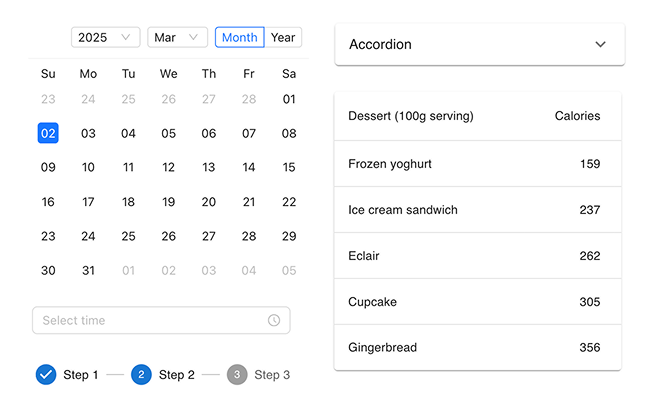Image resolution: width=660 pixels, height=420 pixels.
Task: Select the highlighted date 02
Action: tap(48, 133)
